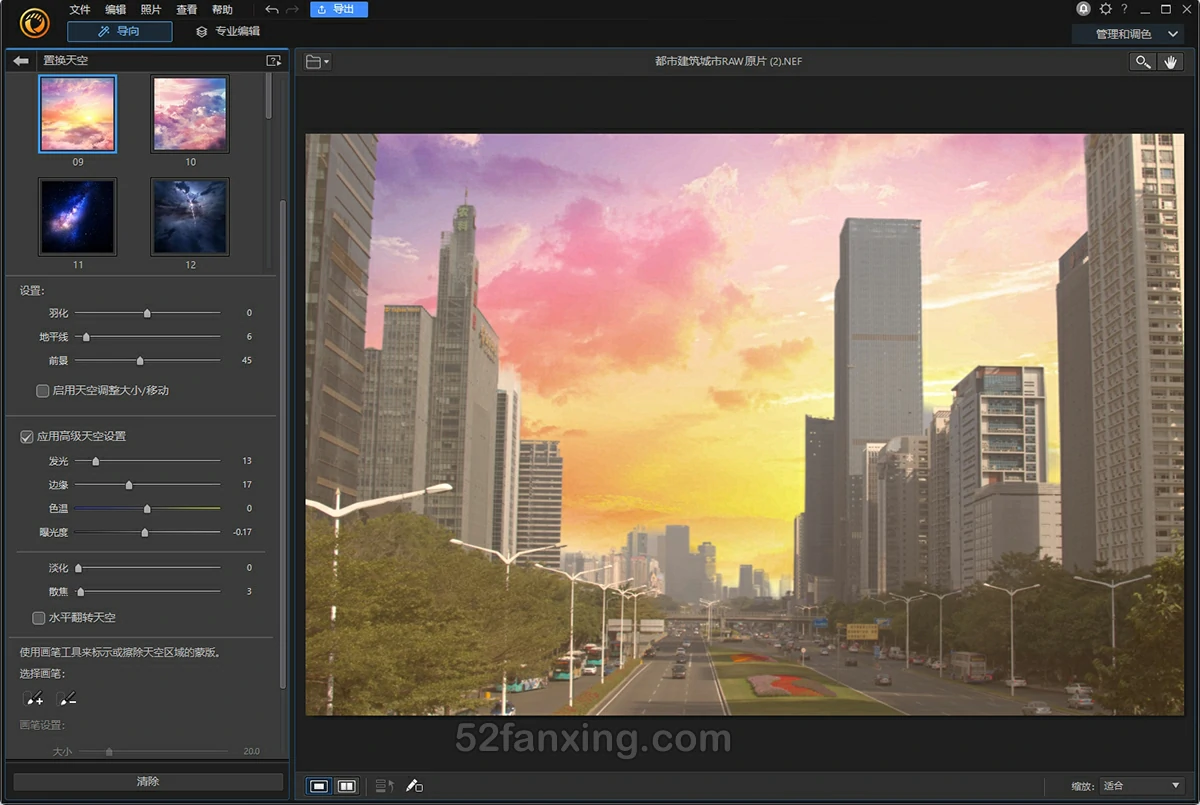The height and width of the screenshot is (805, 1200).
Task: Click the 前景 value 45
Action: pyautogui.click(x=247, y=360)
